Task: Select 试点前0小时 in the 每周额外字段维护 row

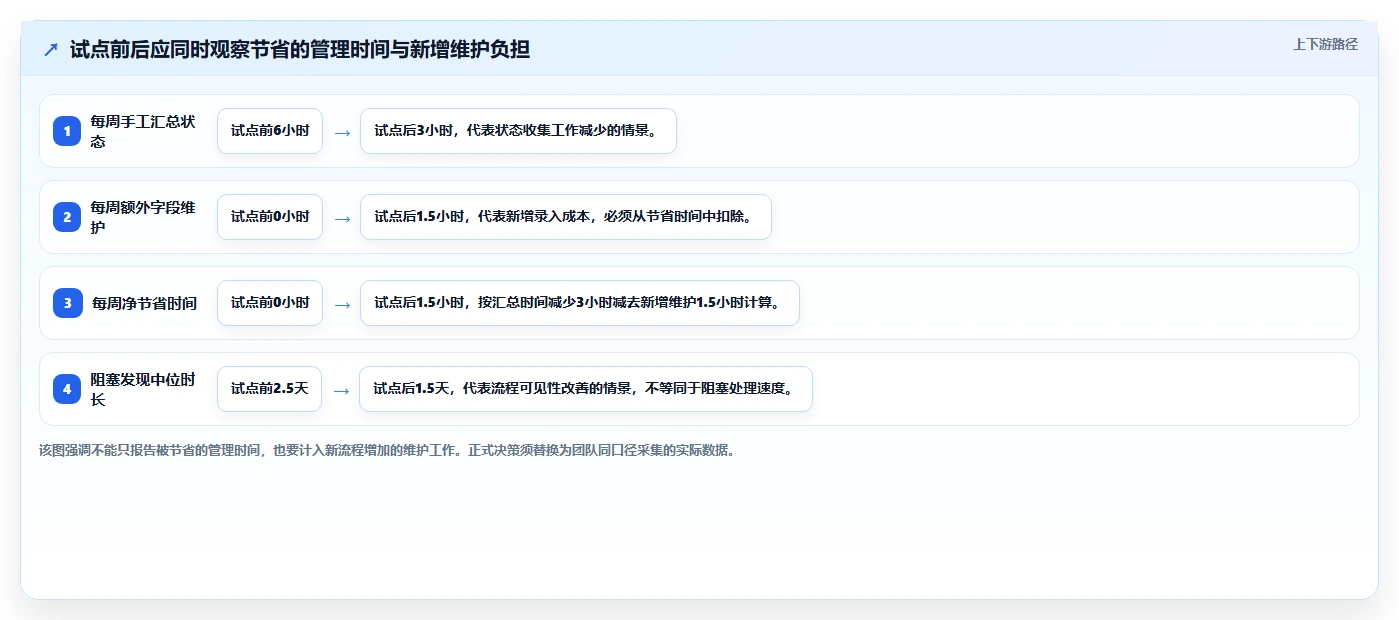Action: pos(270,217)
